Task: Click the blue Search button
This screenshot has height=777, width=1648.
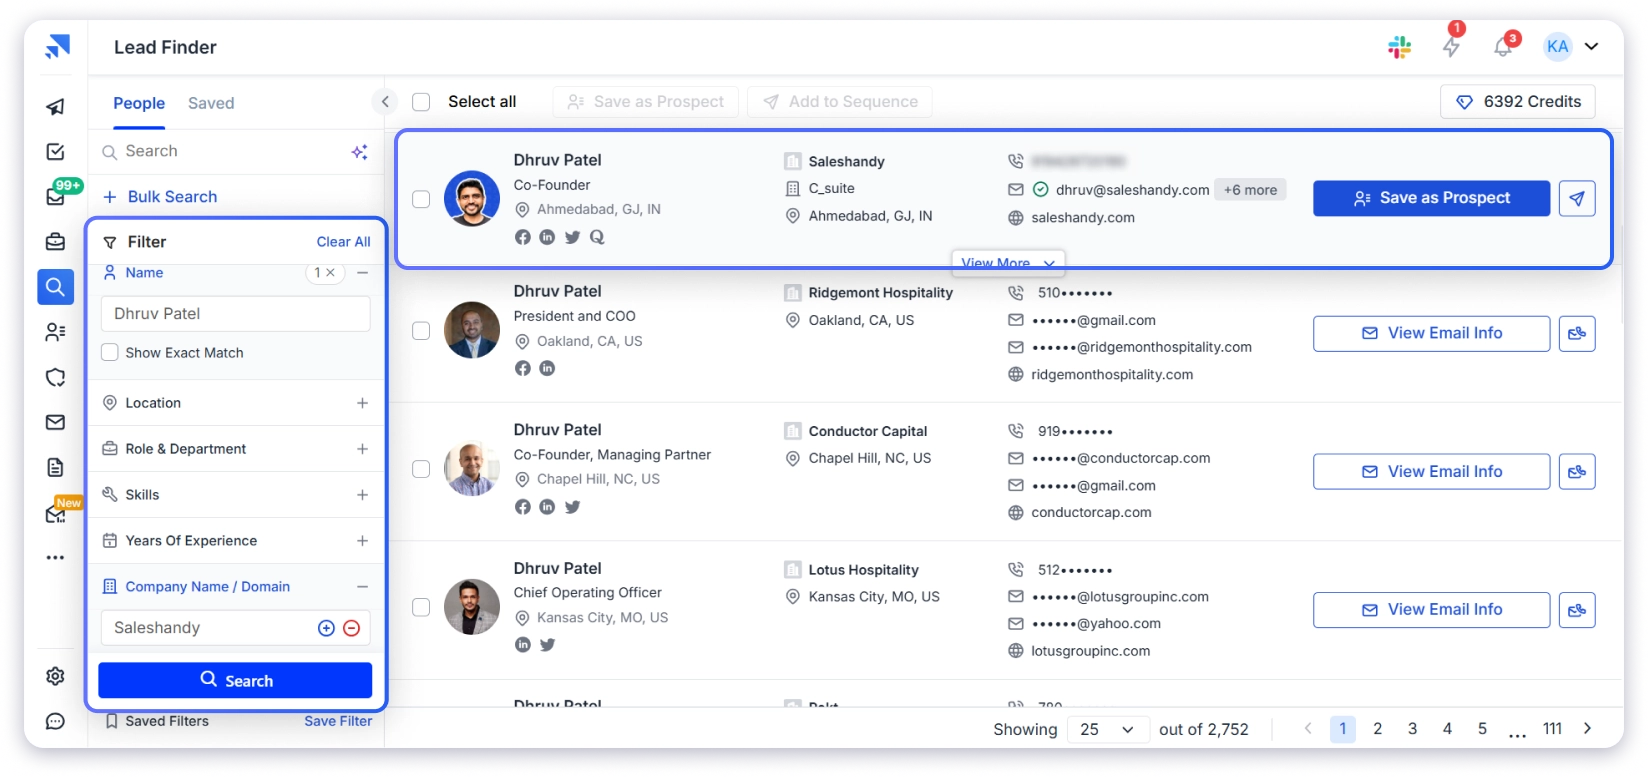Action: tap(235, 680)
